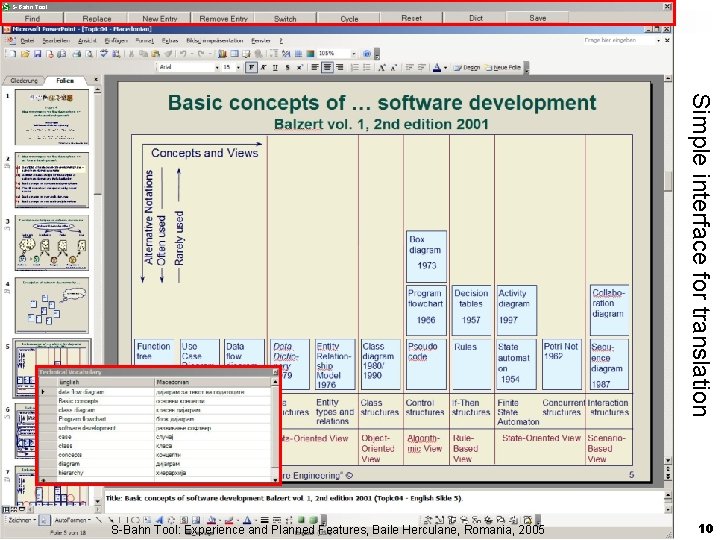720x540 pixels.
Task: Toggle Underline formatting
Action: pyautogui.click(x=275, y=68)
